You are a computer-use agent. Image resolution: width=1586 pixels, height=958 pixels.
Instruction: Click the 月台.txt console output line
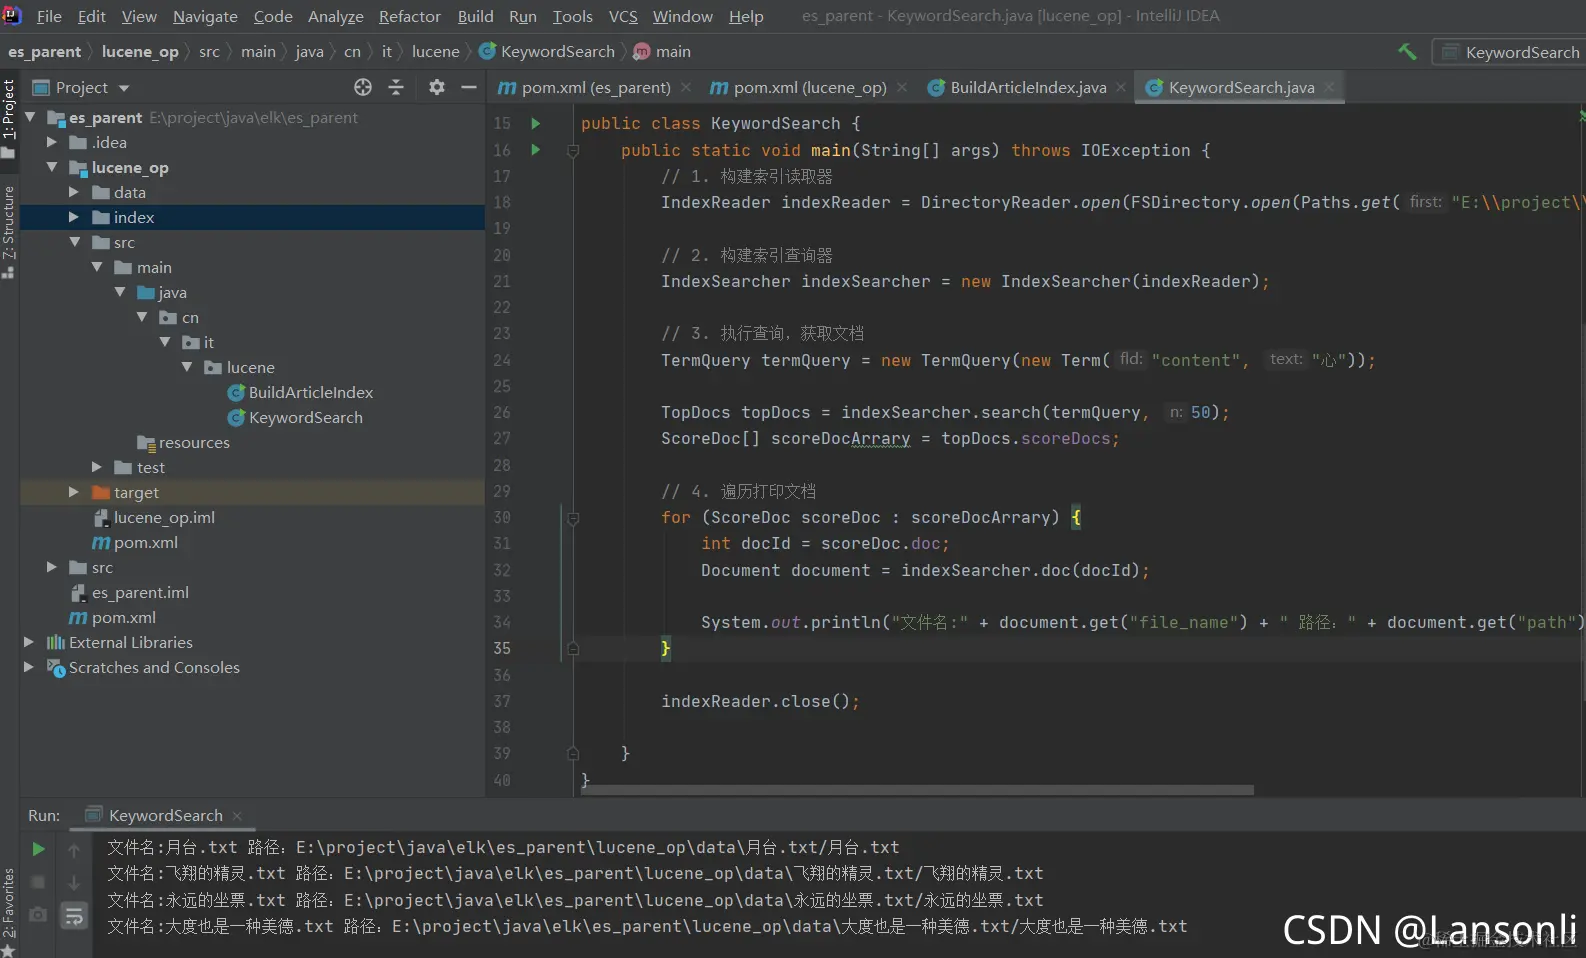click(x=503, y=847)
